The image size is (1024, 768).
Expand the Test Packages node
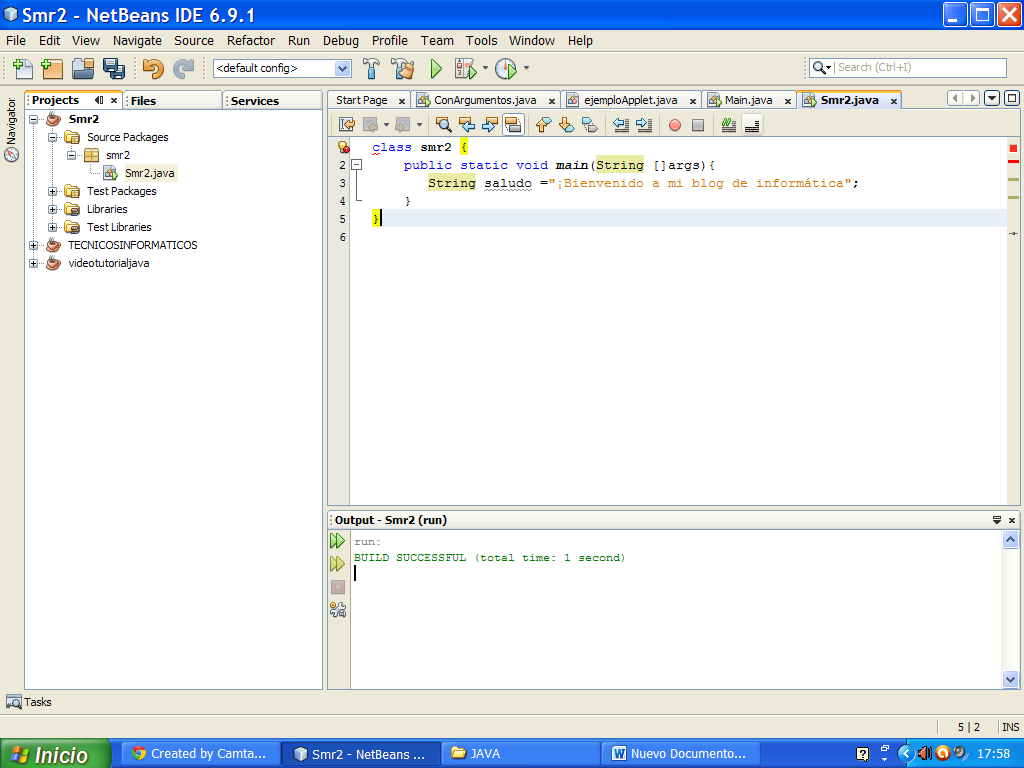[x=52, y=191]
